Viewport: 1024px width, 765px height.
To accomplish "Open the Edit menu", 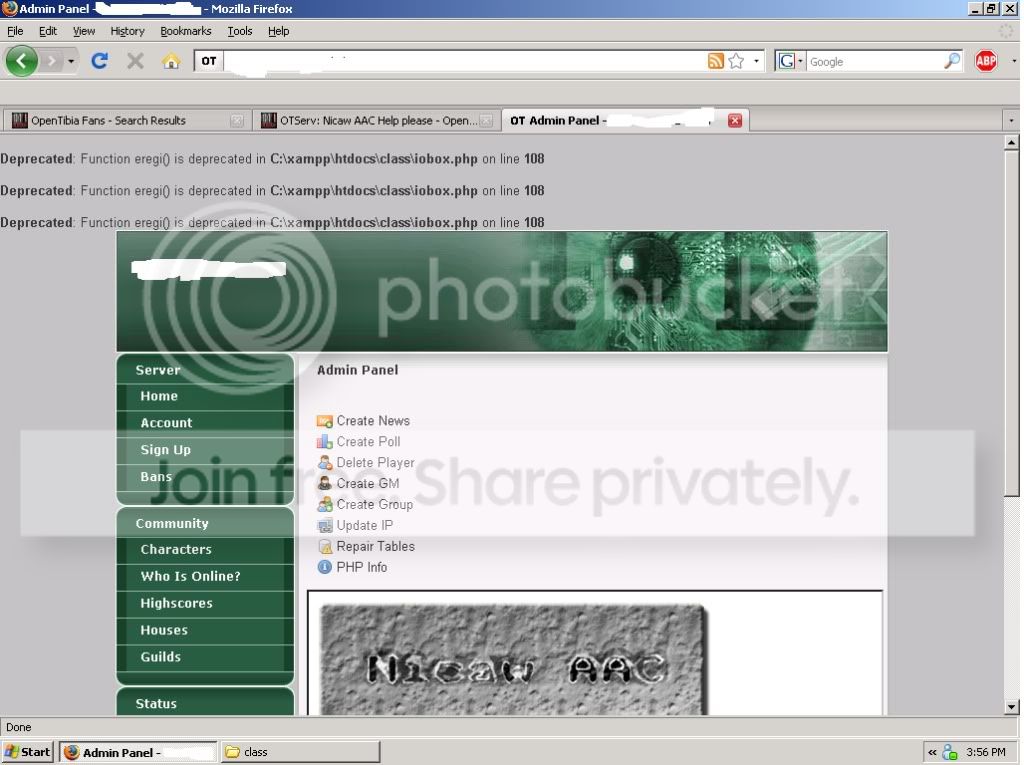I will 48,31.
